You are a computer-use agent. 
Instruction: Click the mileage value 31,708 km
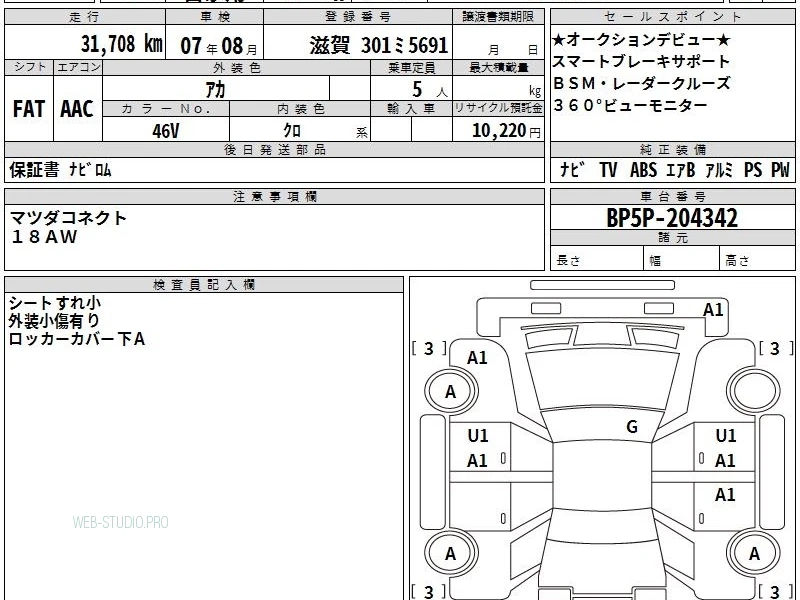pyautogui.click(x=121, y=44)
